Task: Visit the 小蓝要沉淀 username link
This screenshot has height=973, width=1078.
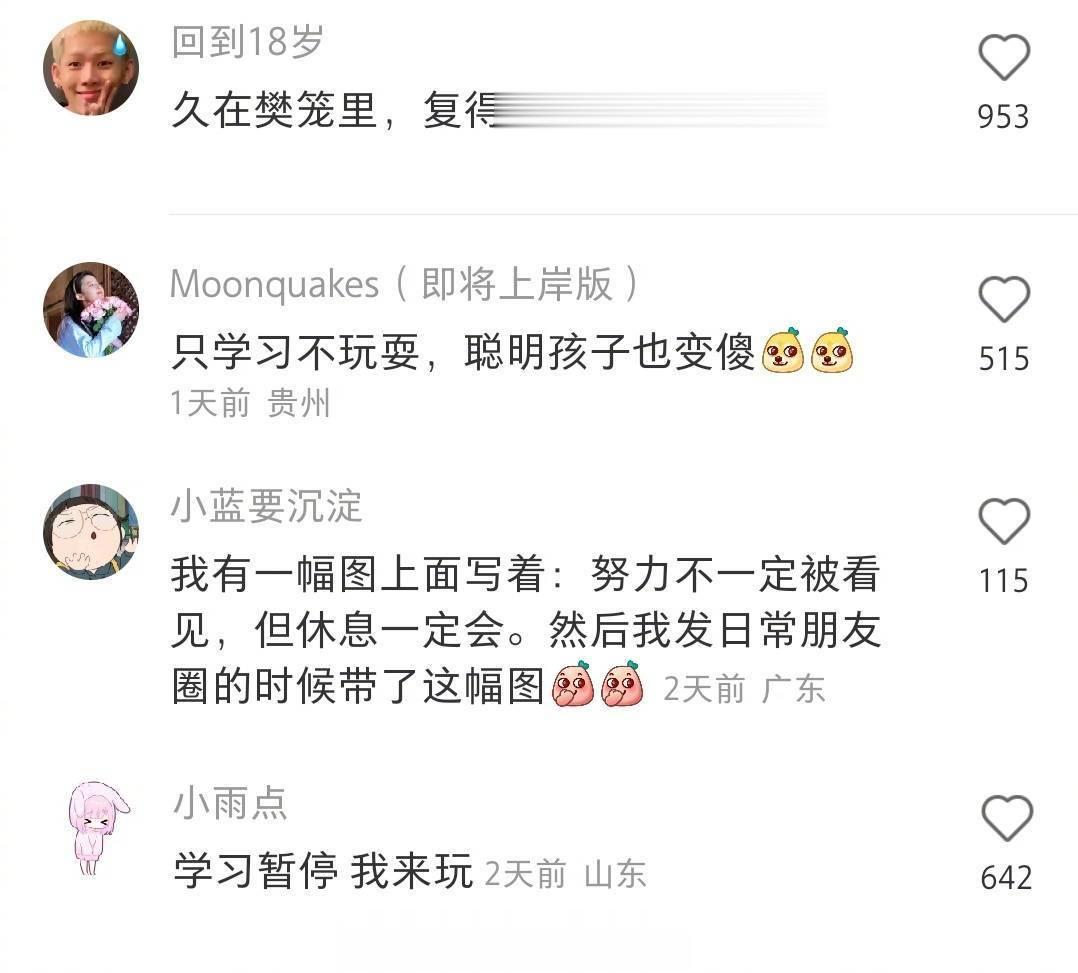Action: (266, 506)
